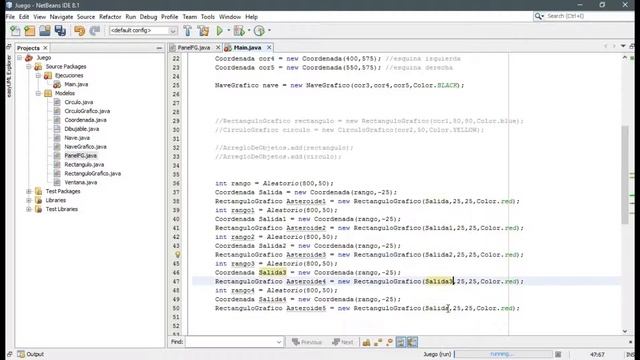Click the Output window icon
The width and height of the screenshot is (640, 360).
coord(21,354)
